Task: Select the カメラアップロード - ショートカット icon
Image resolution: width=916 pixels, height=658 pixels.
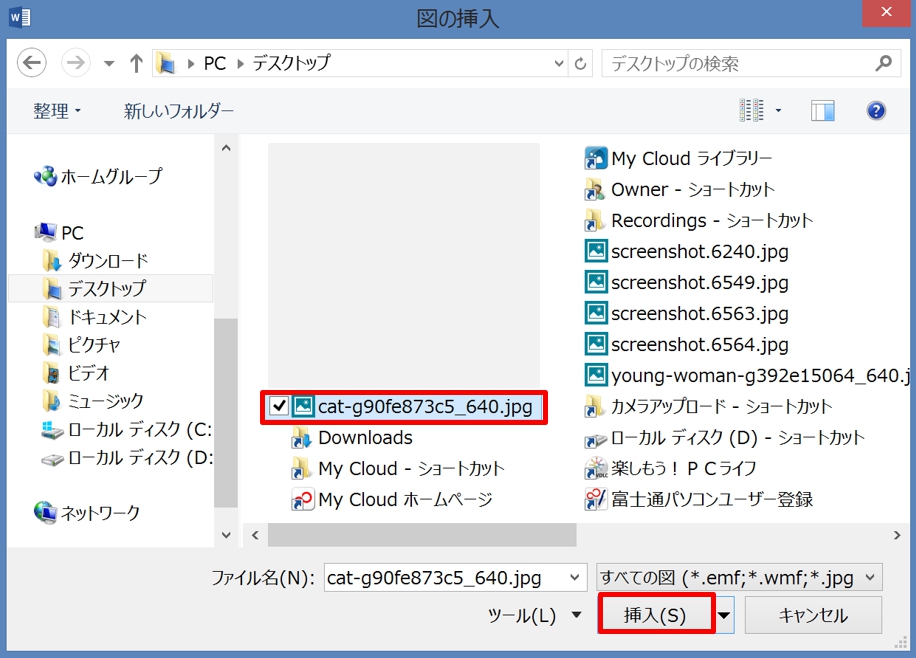Action: [x=595, y=407]
